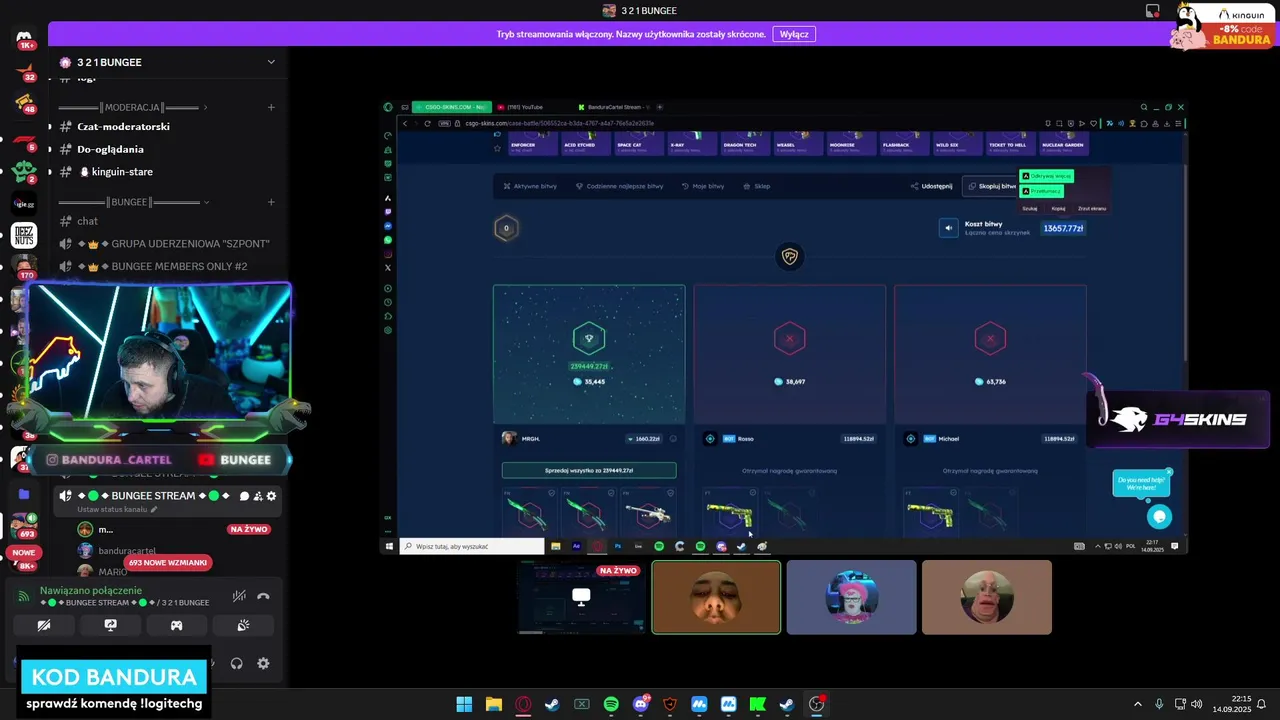Screen dimensions: 1280x720
Task: Click the Windows search box in stream
Action: point(472,547)
